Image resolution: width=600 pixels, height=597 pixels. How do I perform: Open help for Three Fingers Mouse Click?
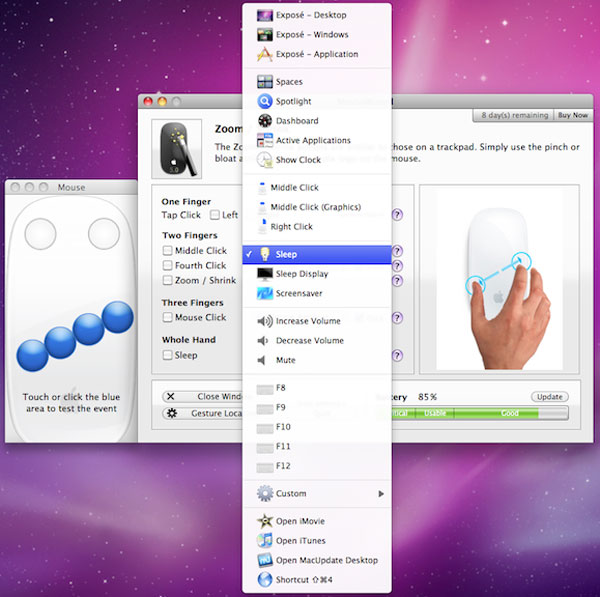pyautogui.click(x=397, y=318)
